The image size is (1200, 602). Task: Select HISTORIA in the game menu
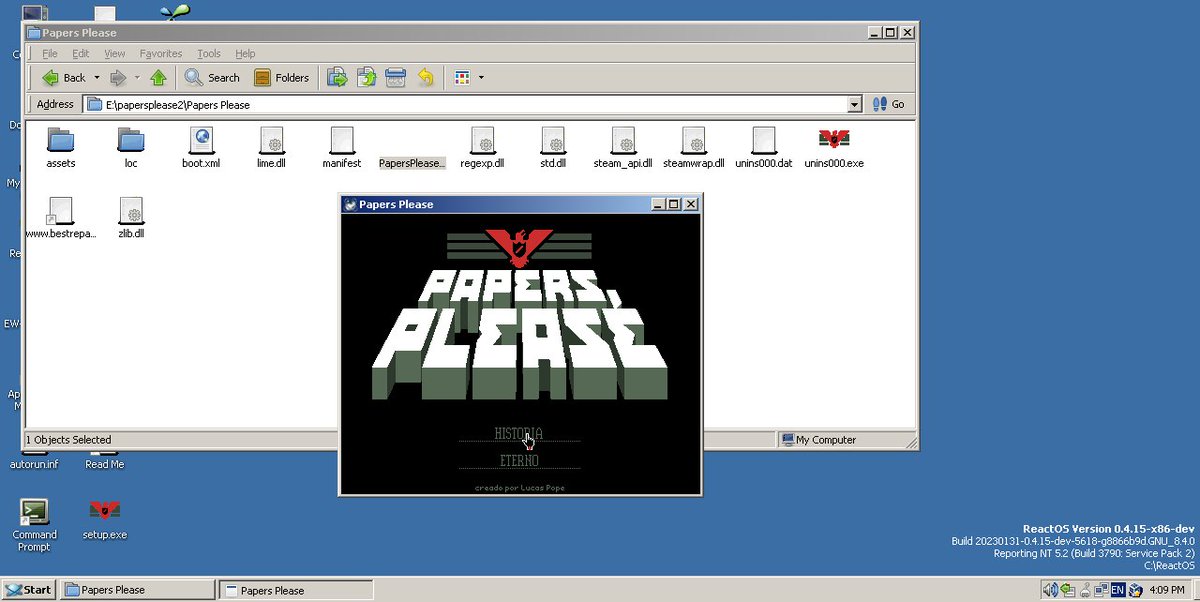[x=519, y=434]
